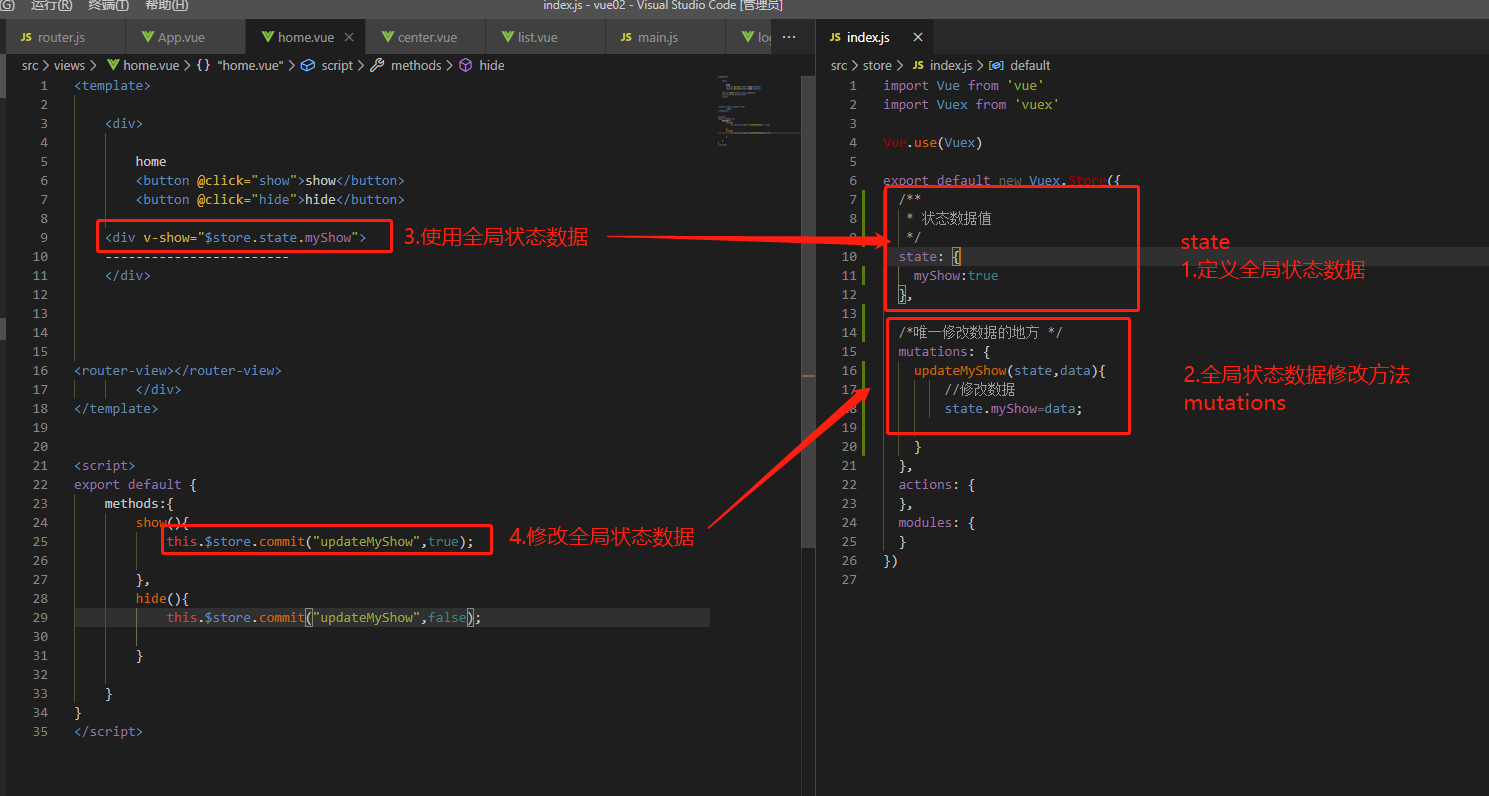This screenshot has width=1489, height=796.
Task: Click the updateMyShow(state,data) function definition
Action: coord(1010,370)
